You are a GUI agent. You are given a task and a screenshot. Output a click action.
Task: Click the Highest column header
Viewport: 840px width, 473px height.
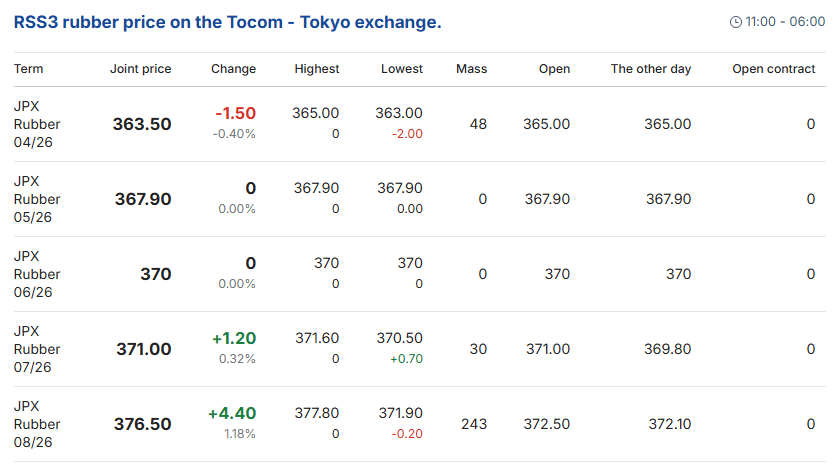pos(316,69)
